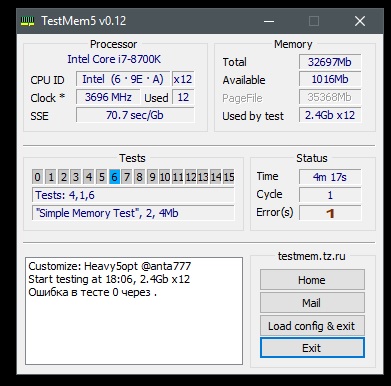Click the TestMem5 app icon in title bar
The height and width of the screenshot is (386, 391).
(x=28, y=22)
